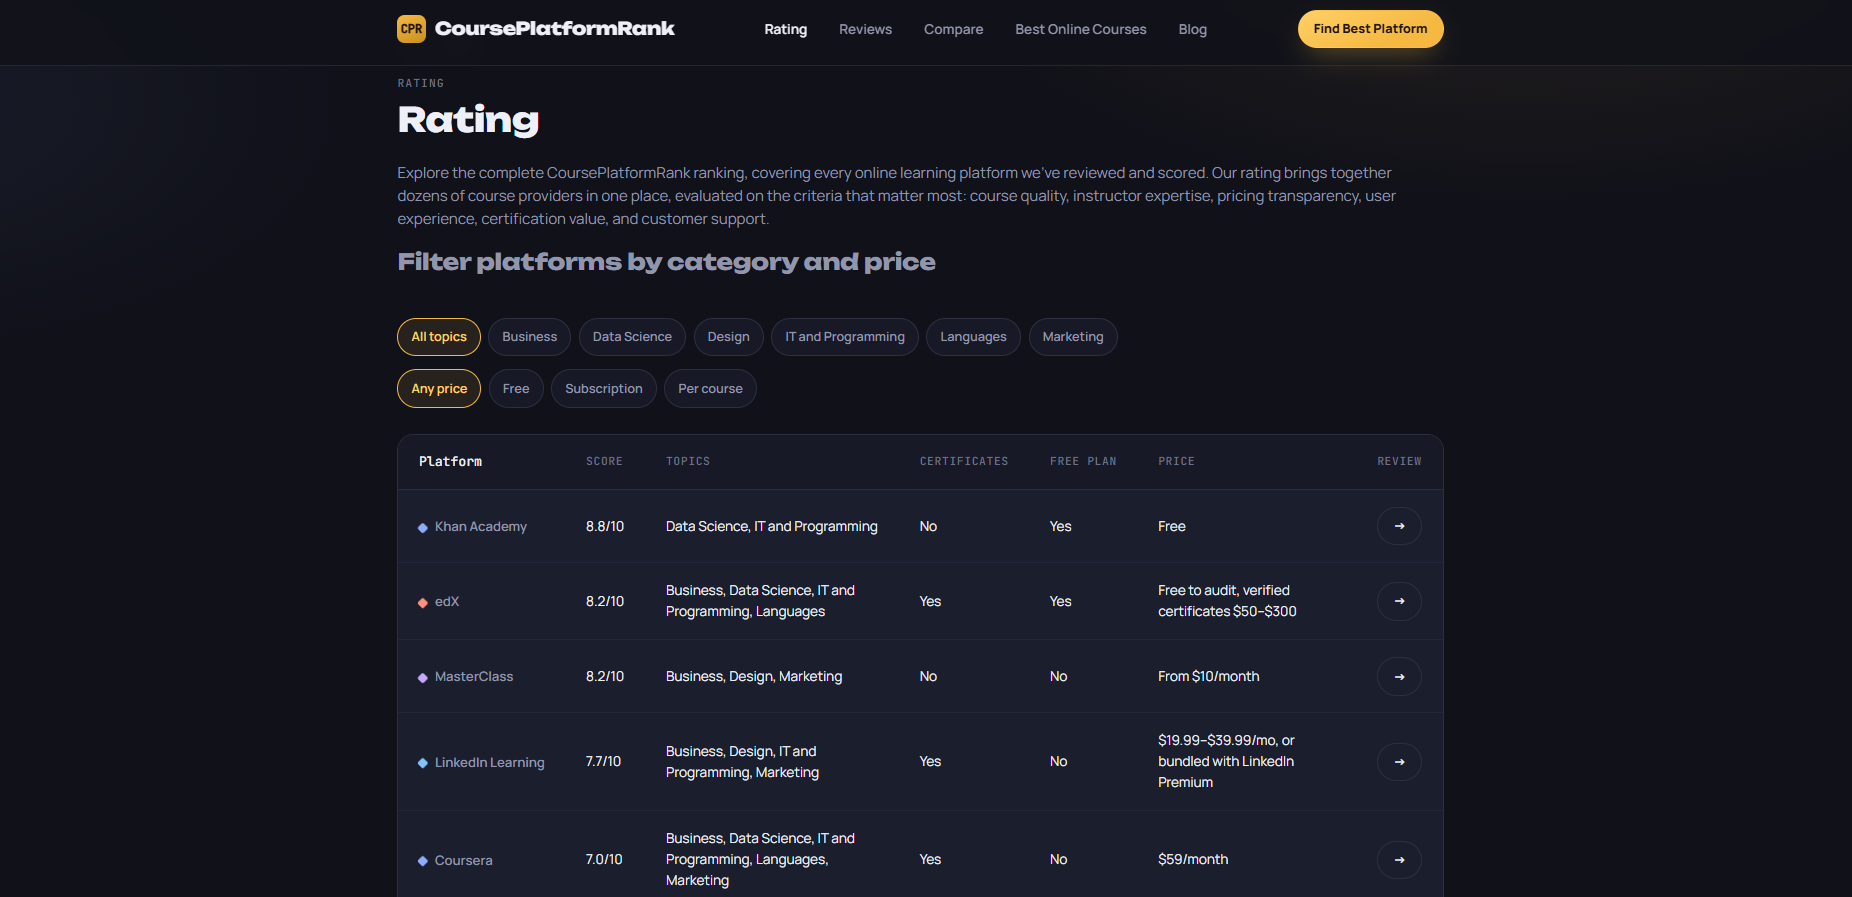Click the Khan Academy diamond icon
The height and width of the screenshot is (897, 1852).
[423, 527]
